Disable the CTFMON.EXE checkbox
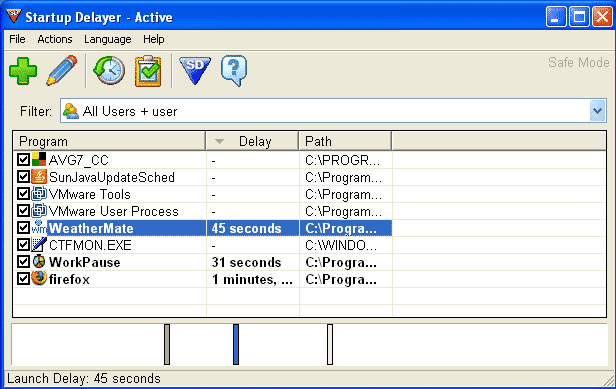The height and width of the screenshot is (389, 616). [x=24, y=244]
